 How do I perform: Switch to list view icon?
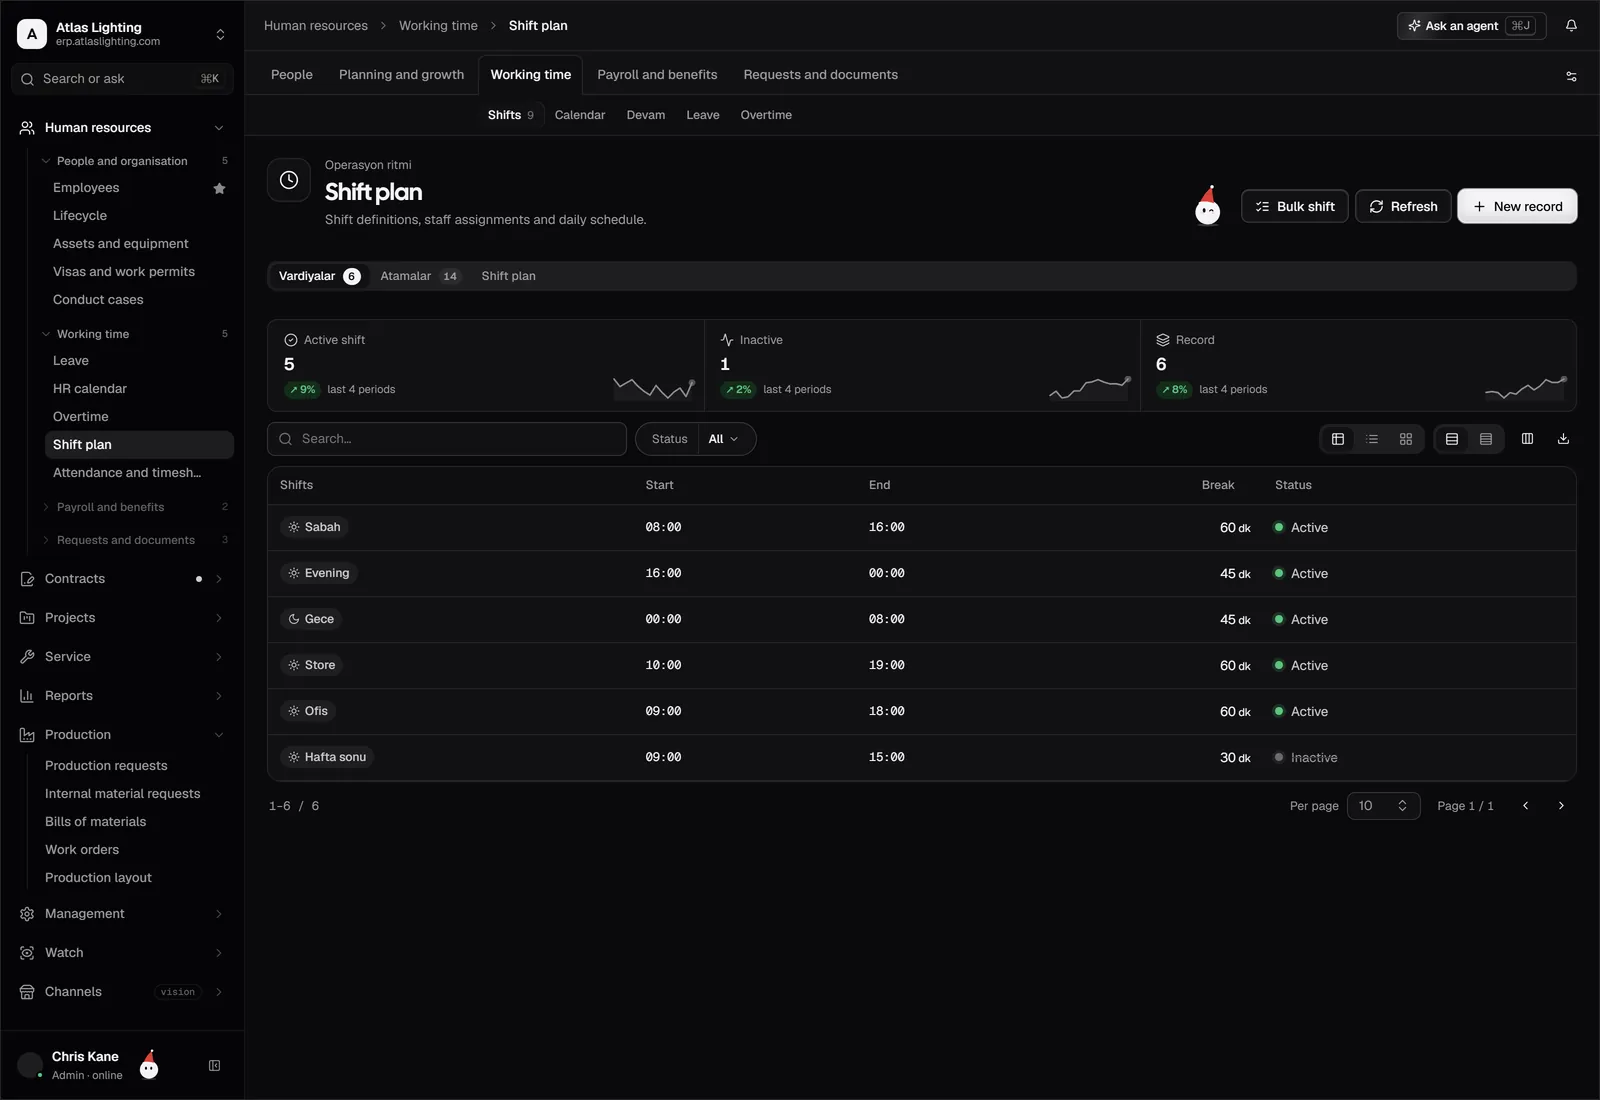pyautogui.click(x=1372, y=439)
